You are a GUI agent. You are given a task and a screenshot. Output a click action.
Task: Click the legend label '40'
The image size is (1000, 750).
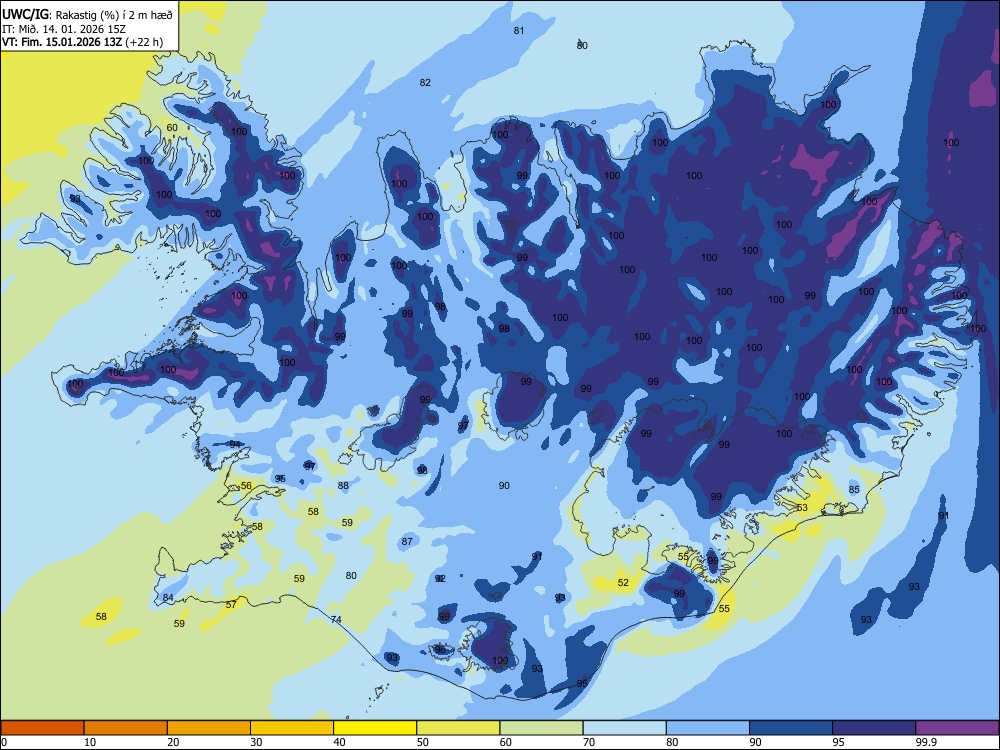pos(340,742)
